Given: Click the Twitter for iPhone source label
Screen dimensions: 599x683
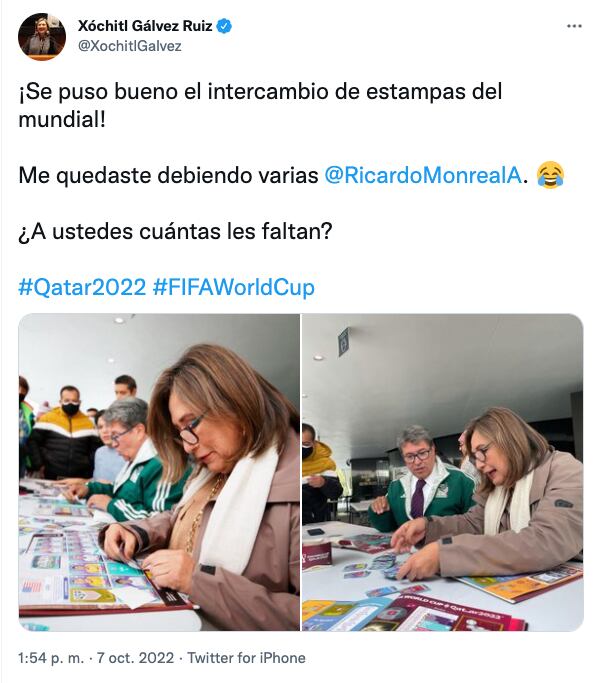Looking at the screenshot, I should [247, 658].
